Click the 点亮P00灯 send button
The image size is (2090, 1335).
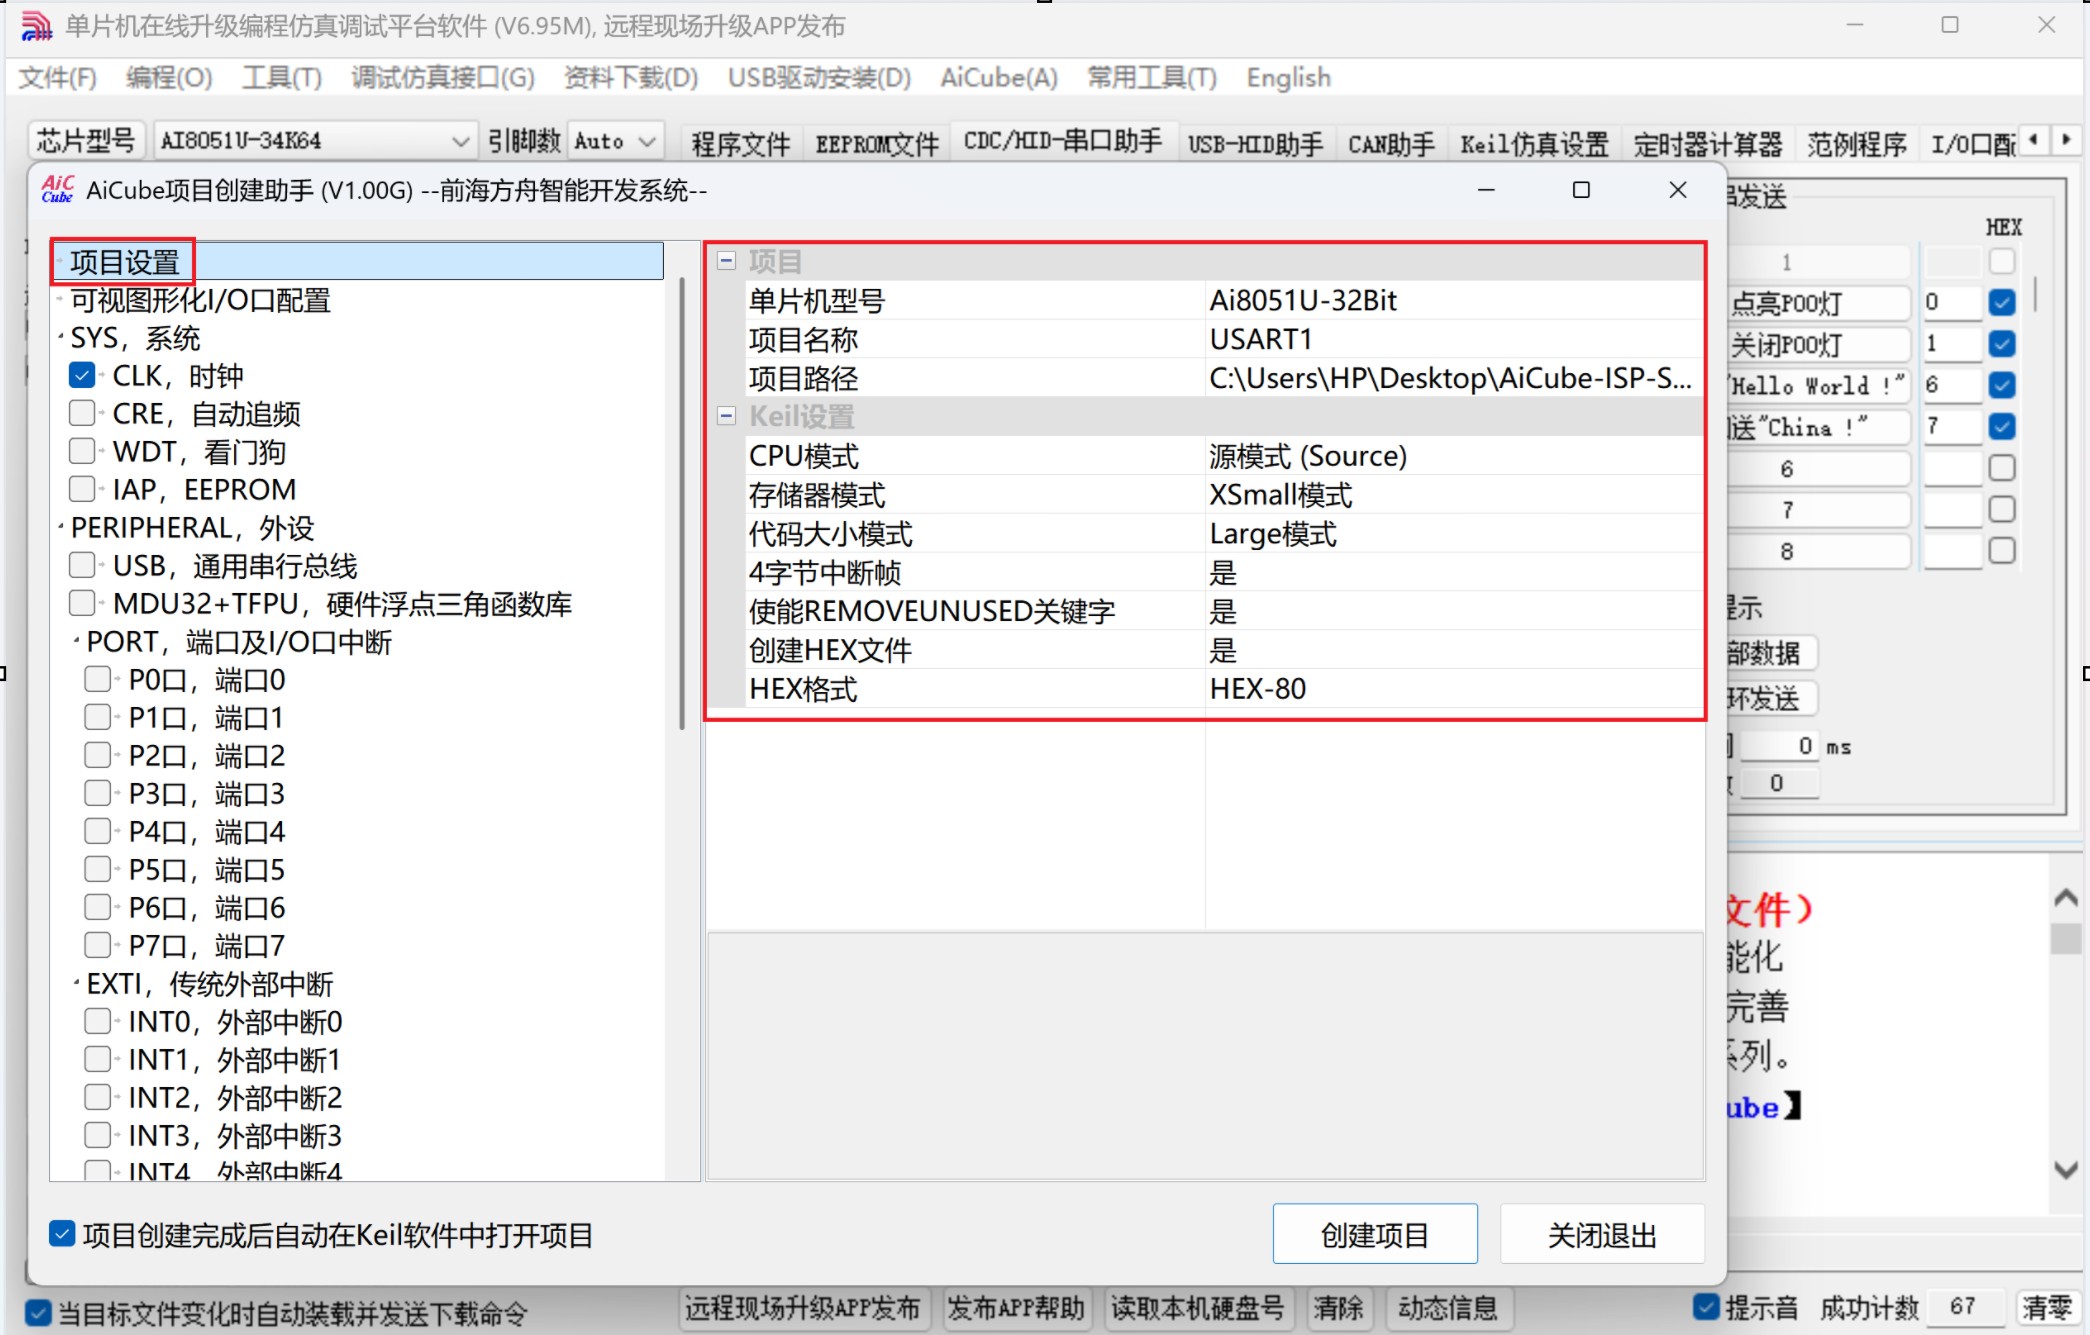pos(1818,303)
